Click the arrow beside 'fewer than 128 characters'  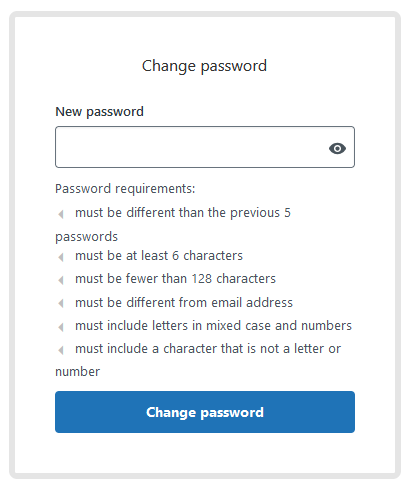[61, 280]
